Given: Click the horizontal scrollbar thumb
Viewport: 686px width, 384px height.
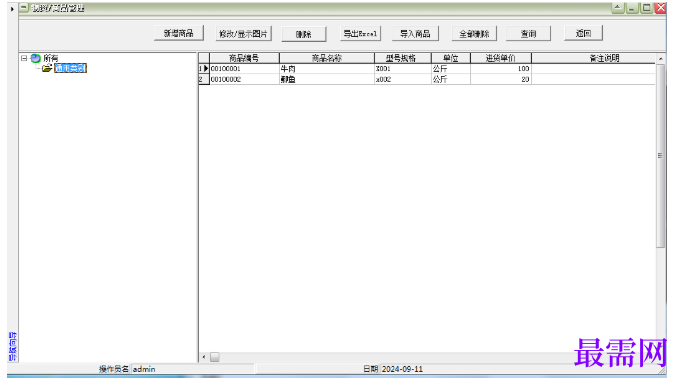Looking at the screenshot, I should 215,357.
